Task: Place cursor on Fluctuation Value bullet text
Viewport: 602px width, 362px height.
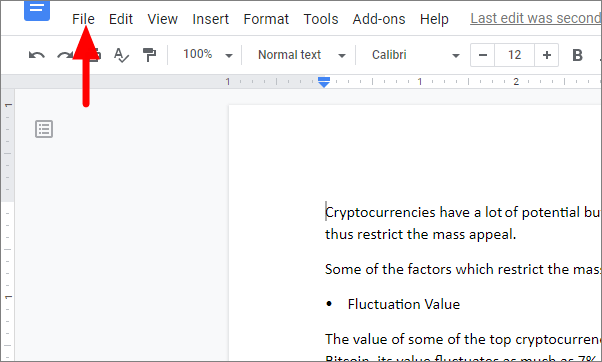Action: click(x=404, y=304)
